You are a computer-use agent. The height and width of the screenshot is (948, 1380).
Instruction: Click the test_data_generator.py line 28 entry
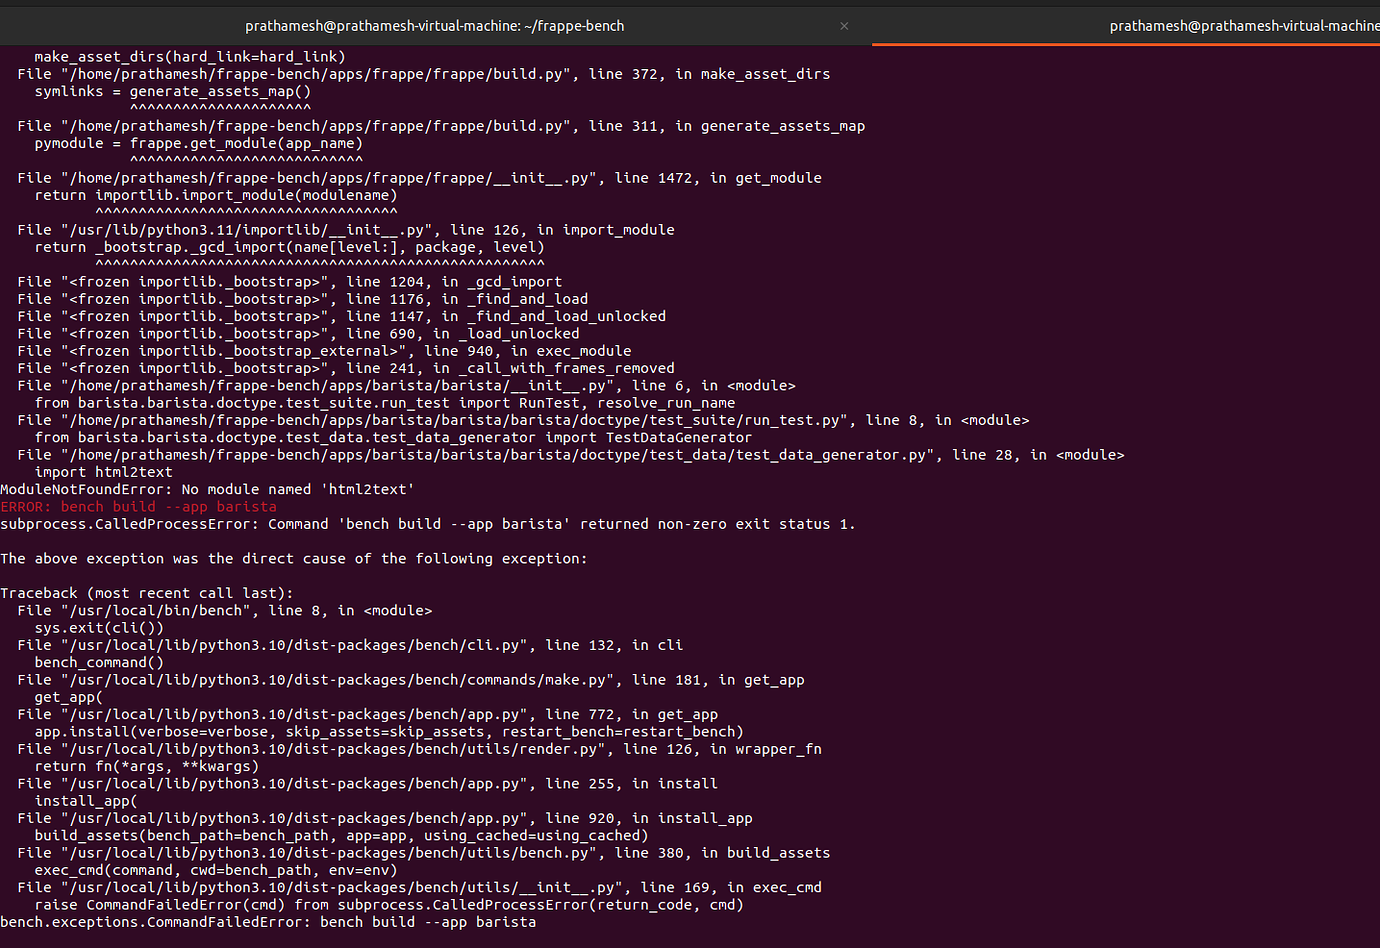(x=571, y=455)
